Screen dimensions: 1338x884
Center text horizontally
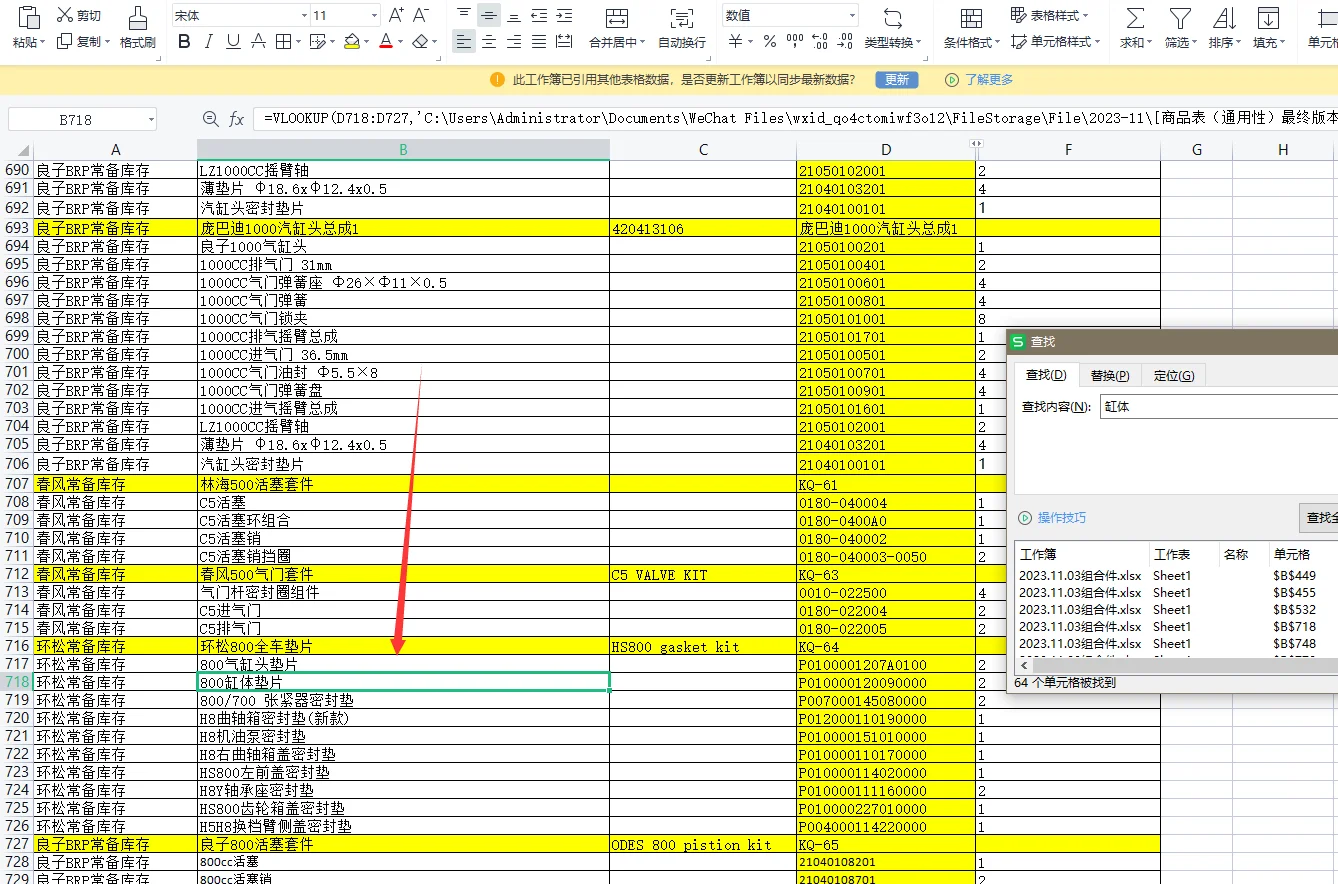point(488,41)
